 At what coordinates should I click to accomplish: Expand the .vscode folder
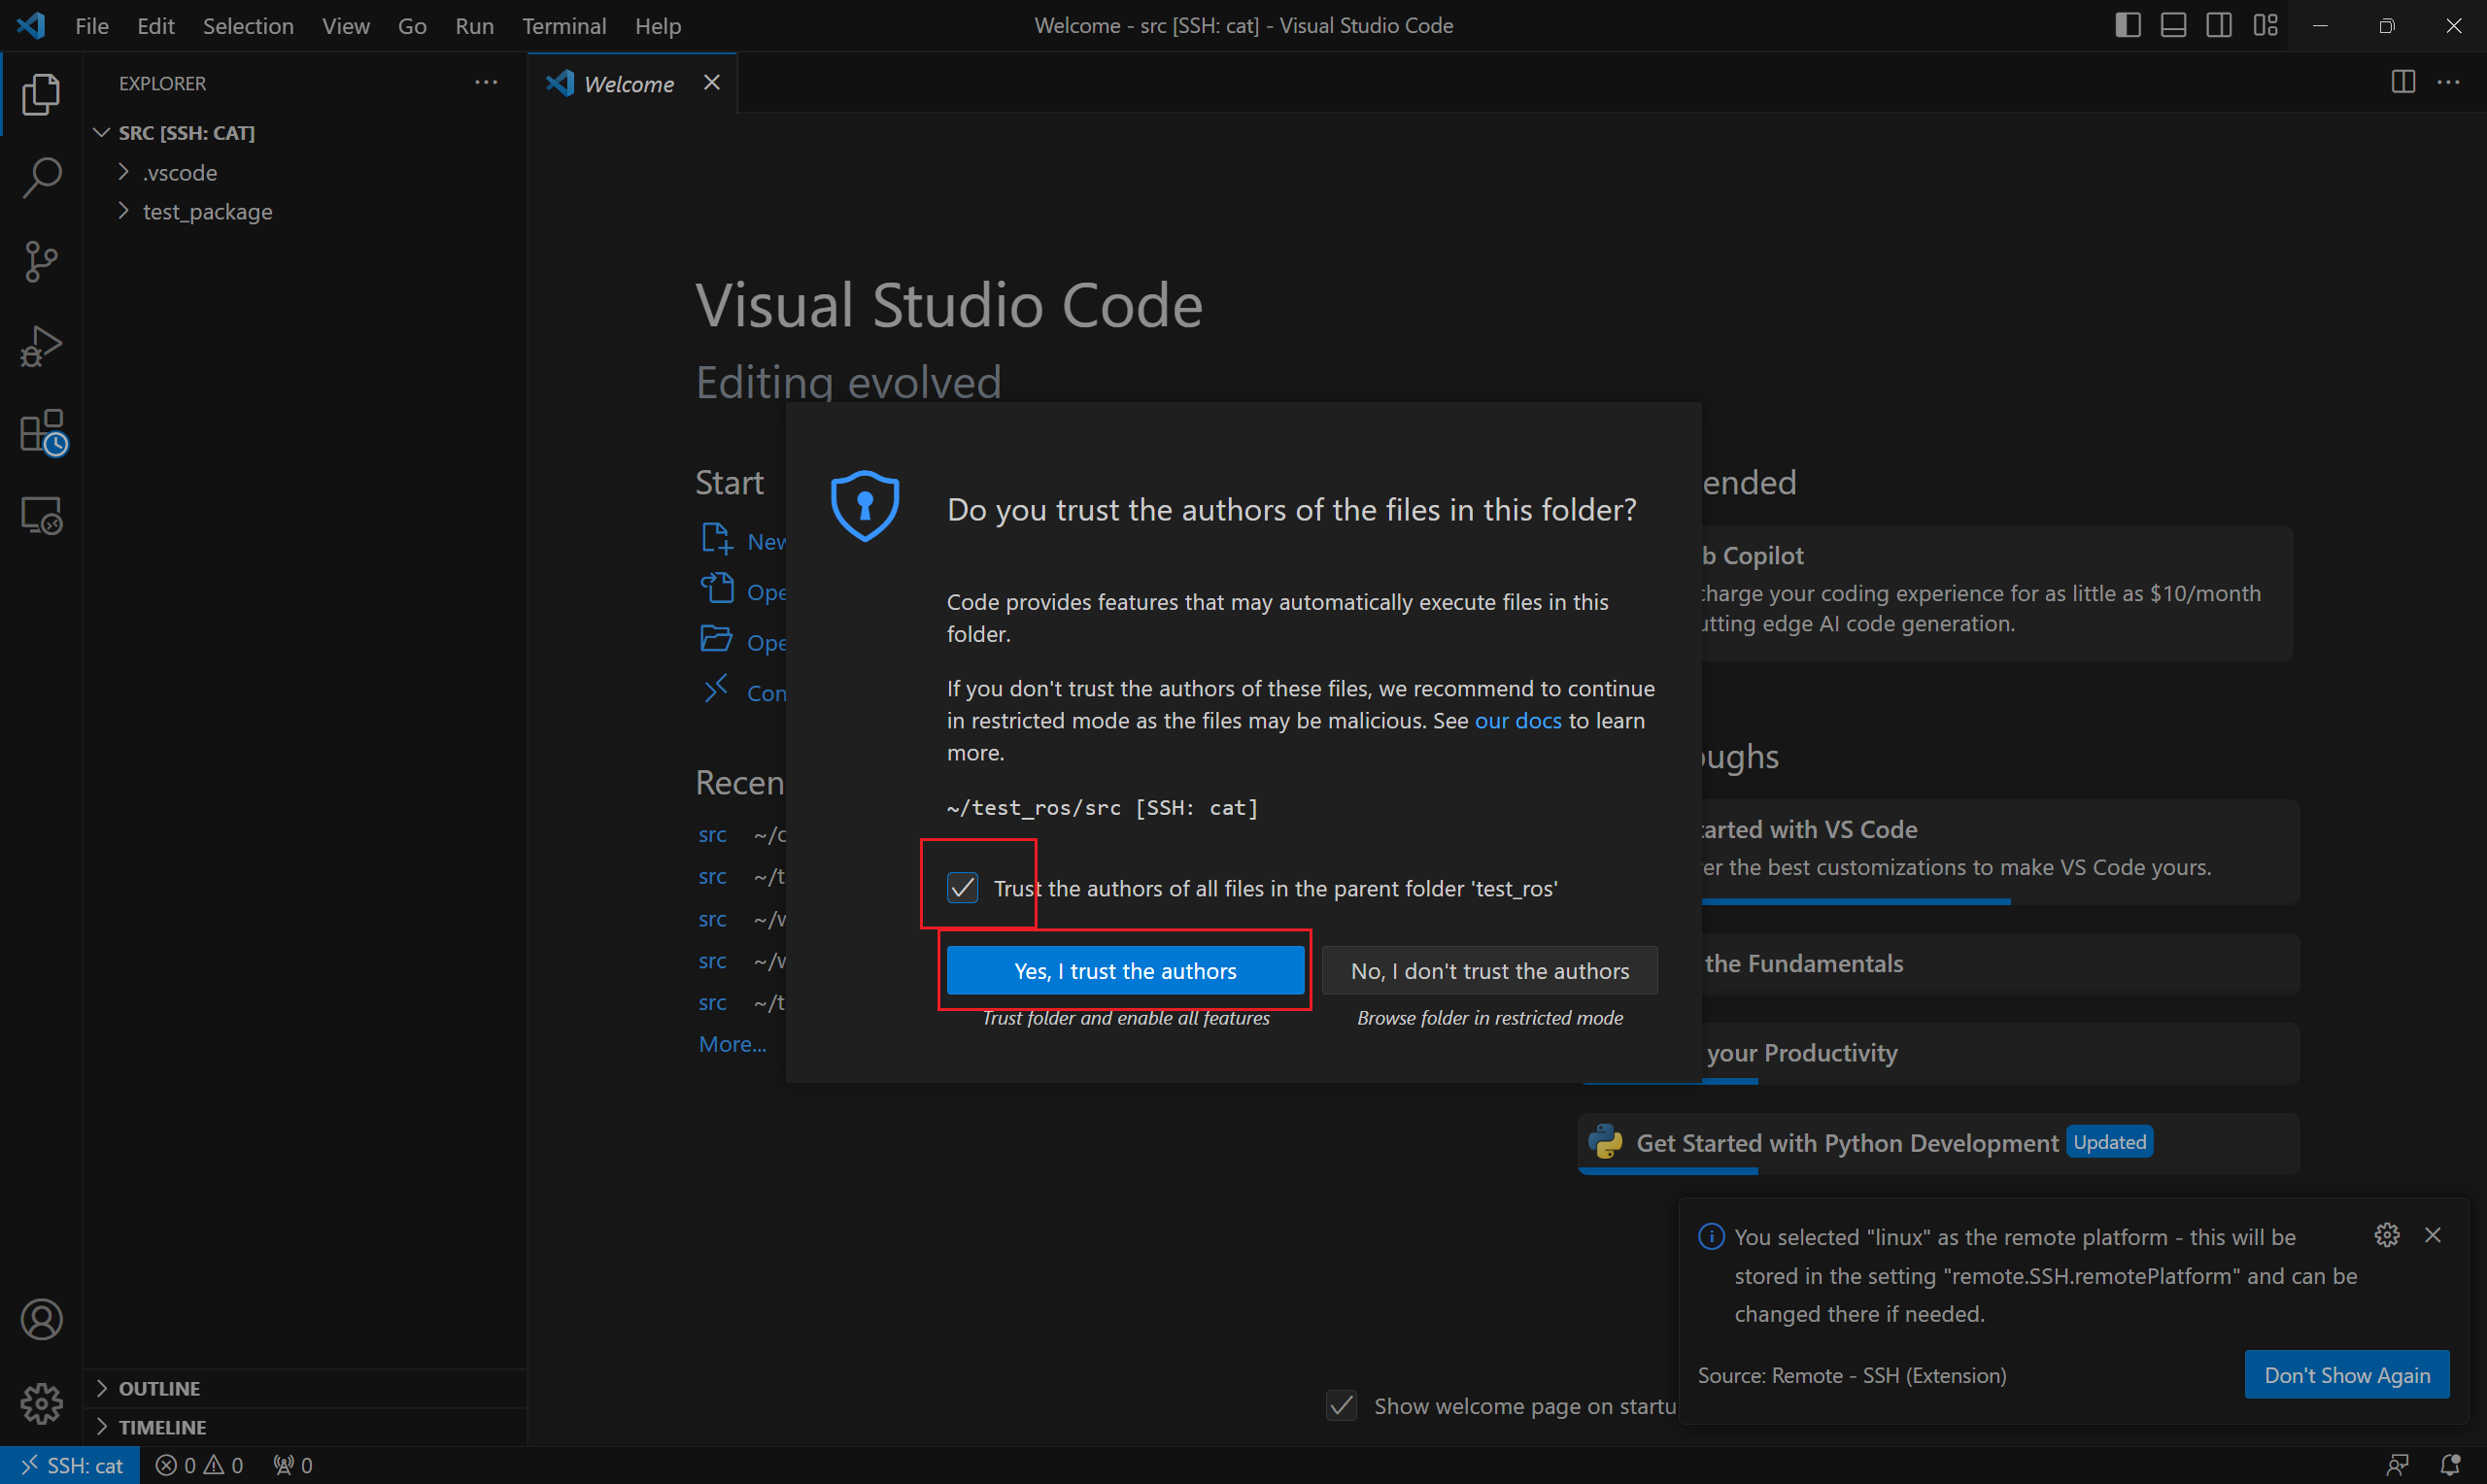pos(305,172)
